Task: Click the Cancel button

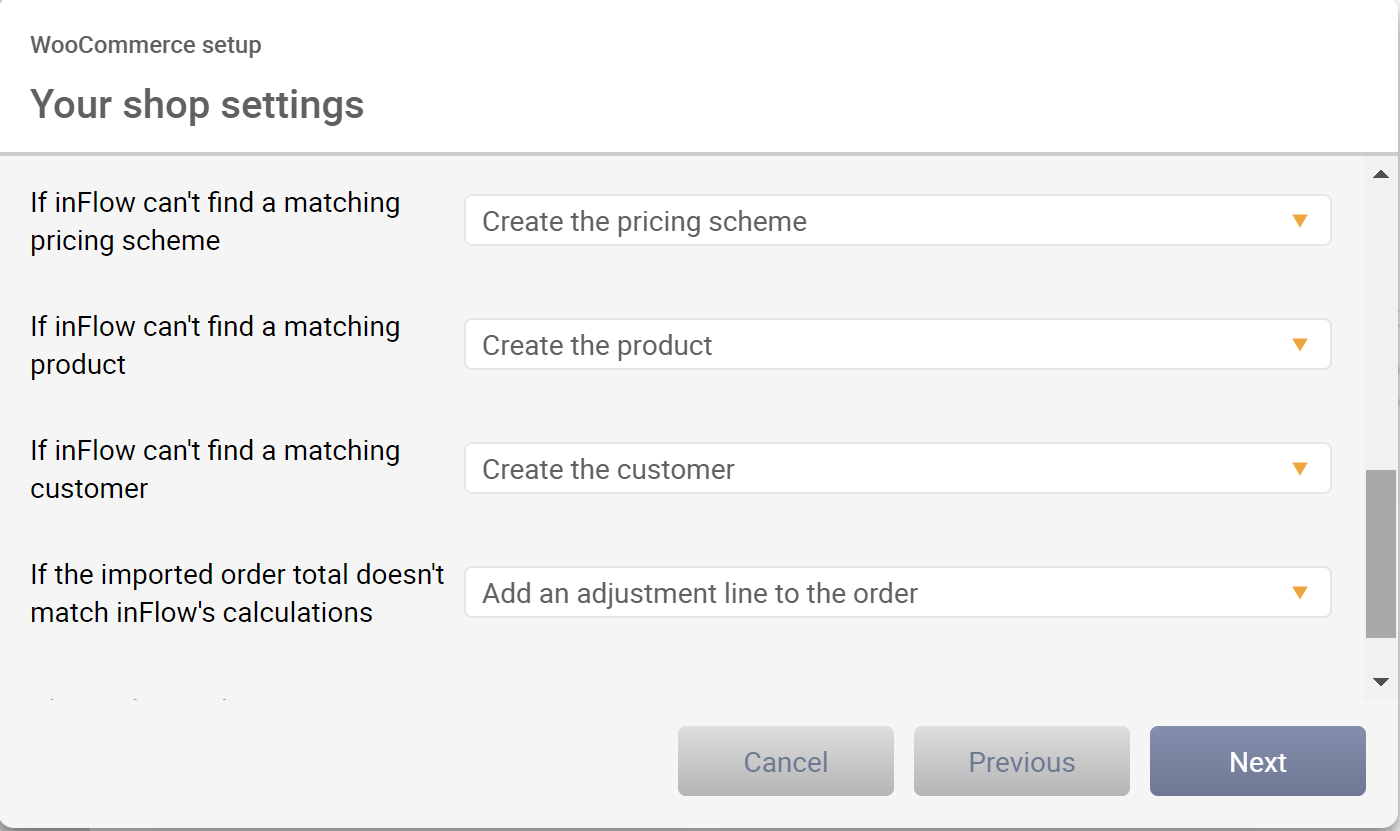Action: pyautogui.click(x=786, y=761)
